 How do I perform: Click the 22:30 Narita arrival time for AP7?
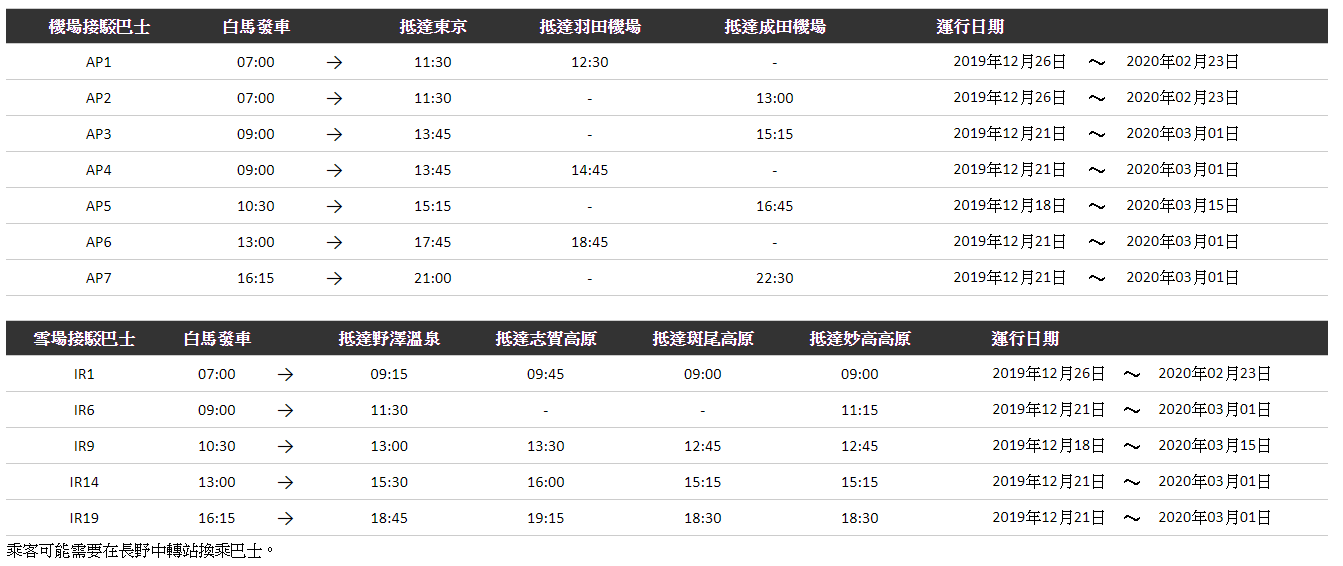click(775, 278)
